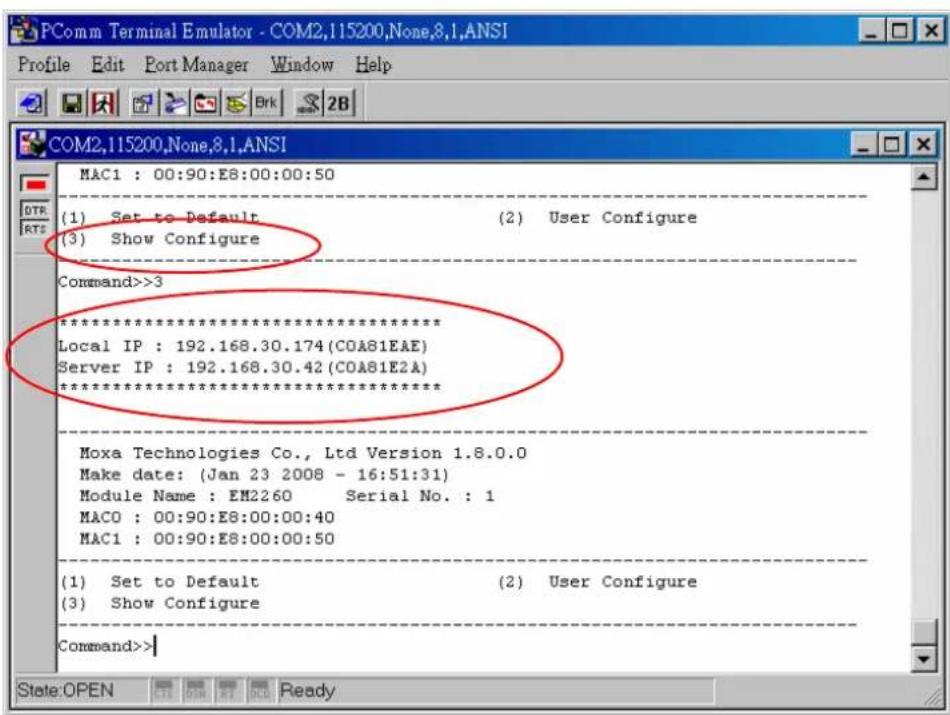Click the final Command>> prompt with the cursor

[x=107, y=646]
